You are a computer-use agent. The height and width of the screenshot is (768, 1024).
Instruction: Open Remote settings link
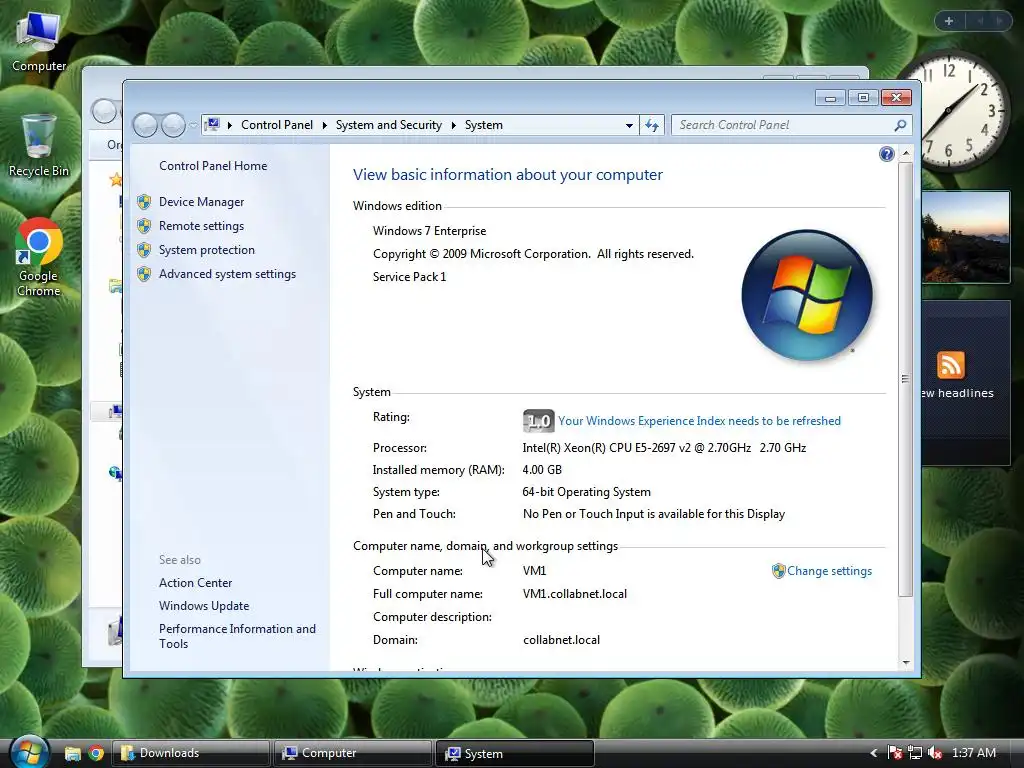(201, 226)
